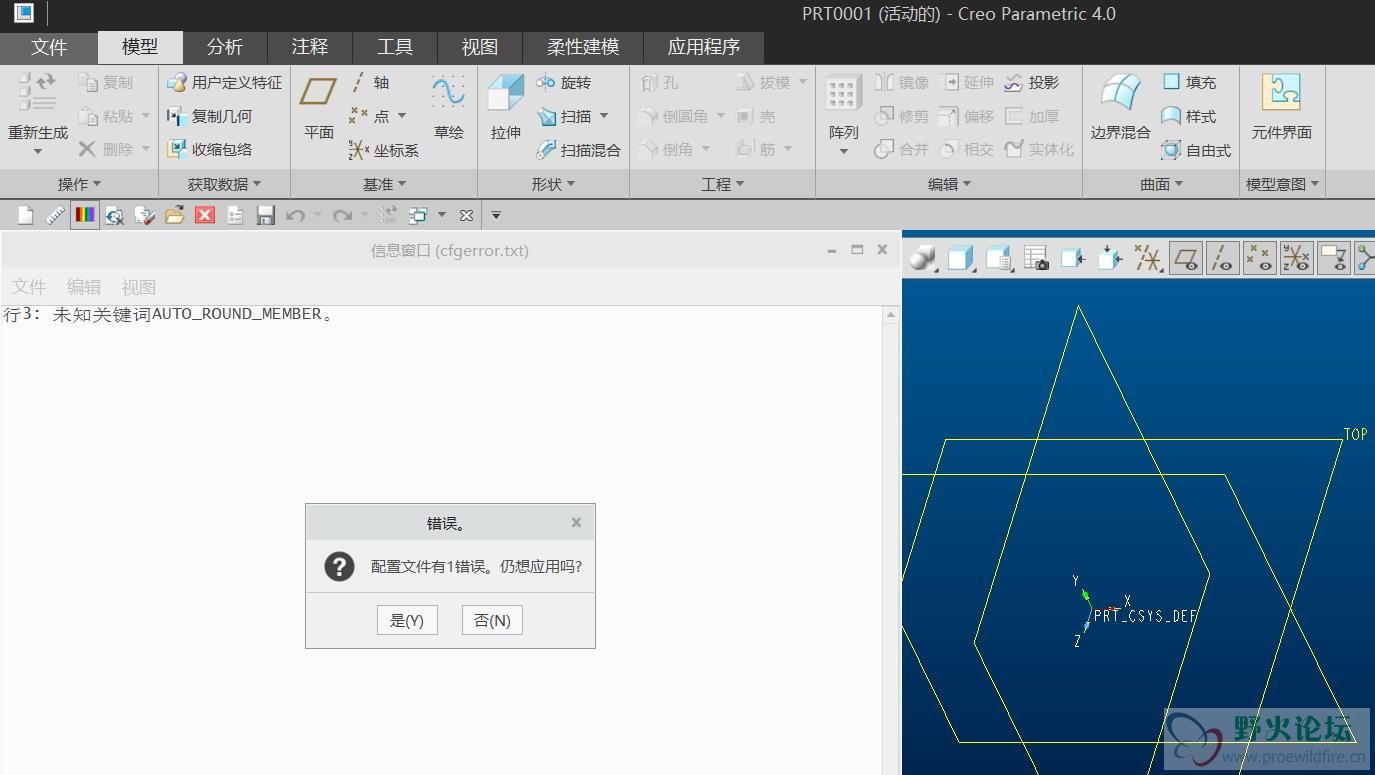Expand the 获取数据 group dropdown
Screen dimensions: 1375x775
coord(224,184)
